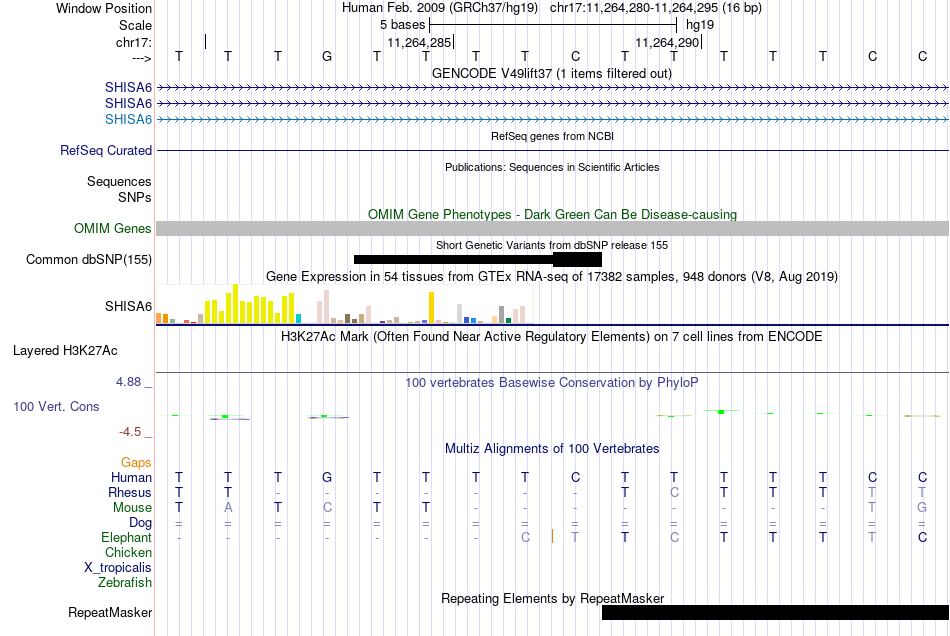Click the Window Position track label

point(104,8)
